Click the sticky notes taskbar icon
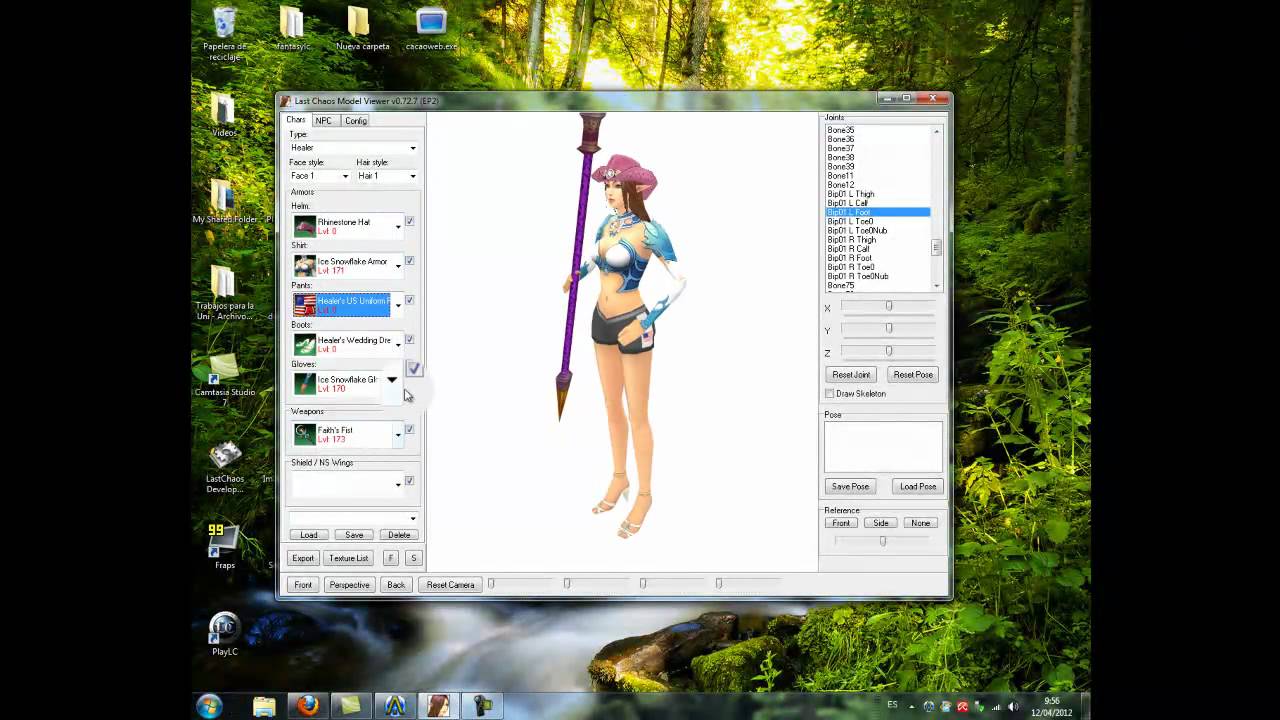The width and height of the screenshot is (1280, 720). click(350, 706)
